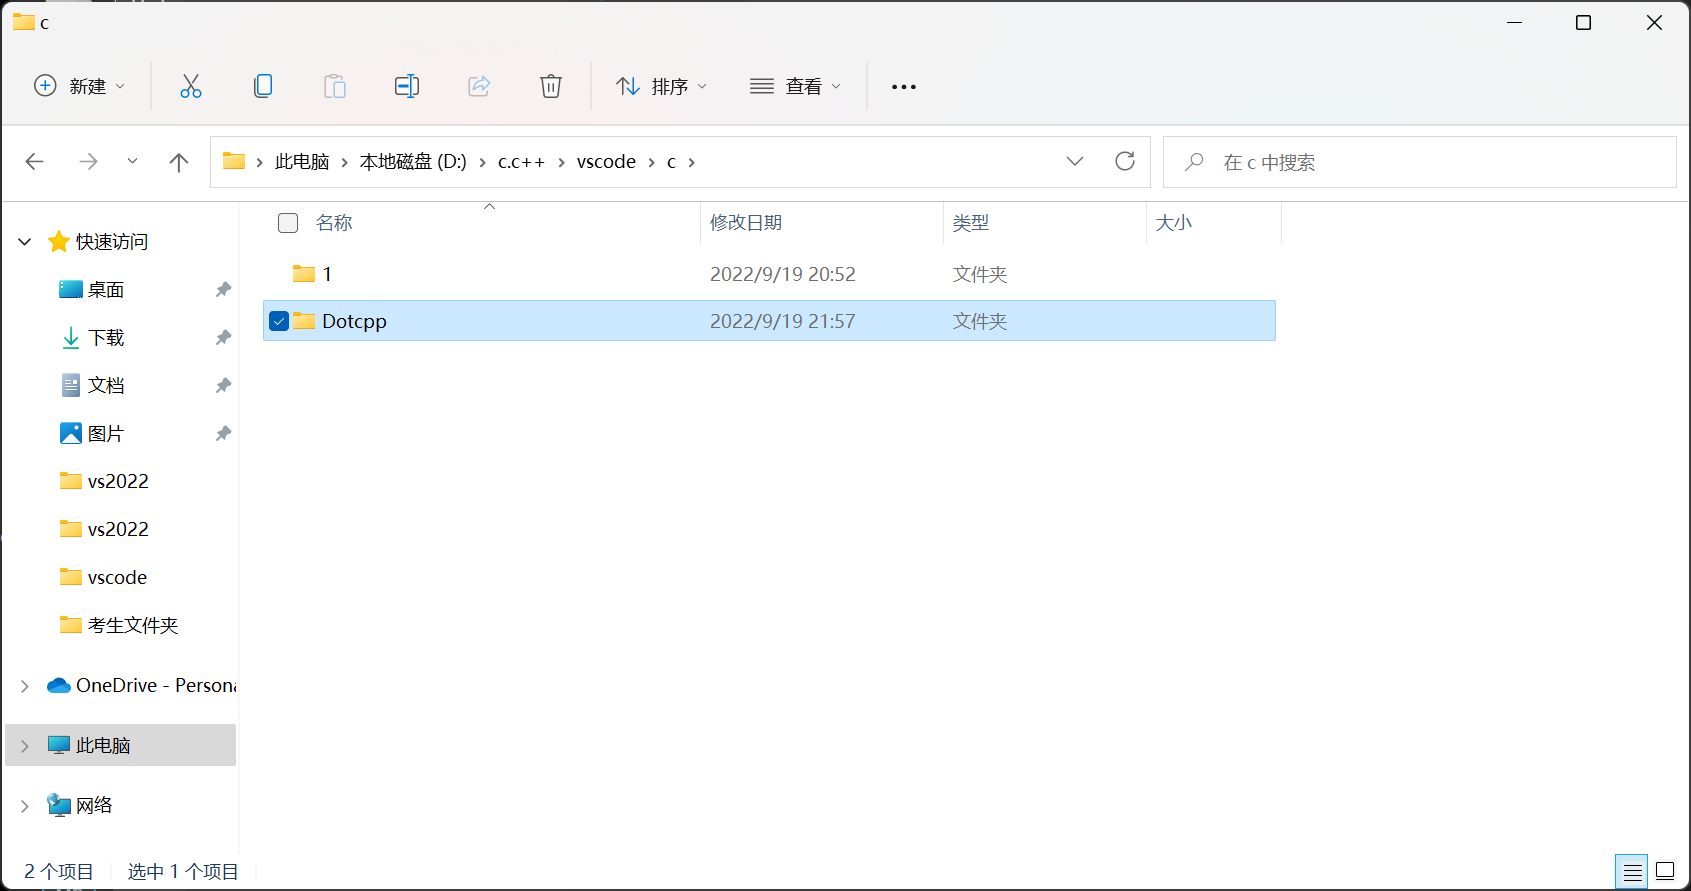Refresh the current folder view

pos(1124,162)
